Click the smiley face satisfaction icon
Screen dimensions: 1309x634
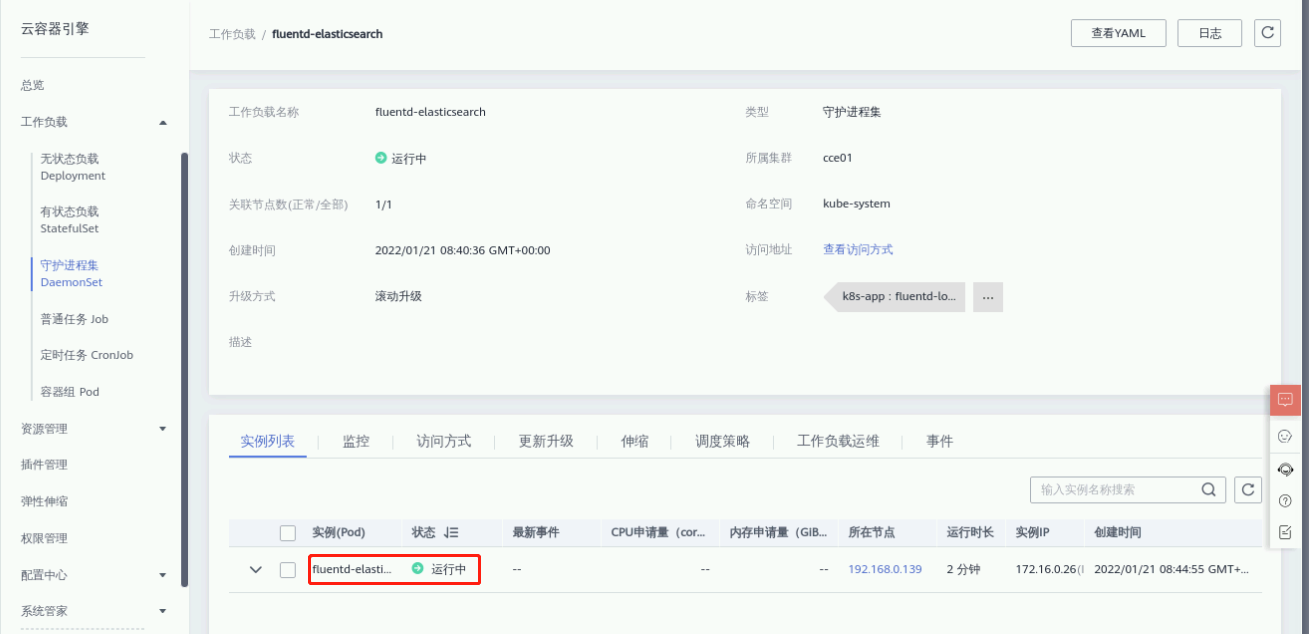[1285, 436]
